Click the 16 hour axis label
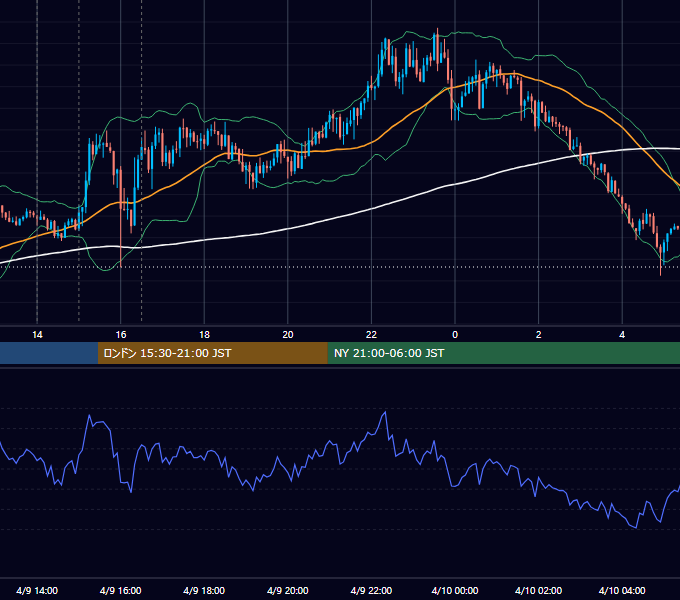 (x=121, y=335)
